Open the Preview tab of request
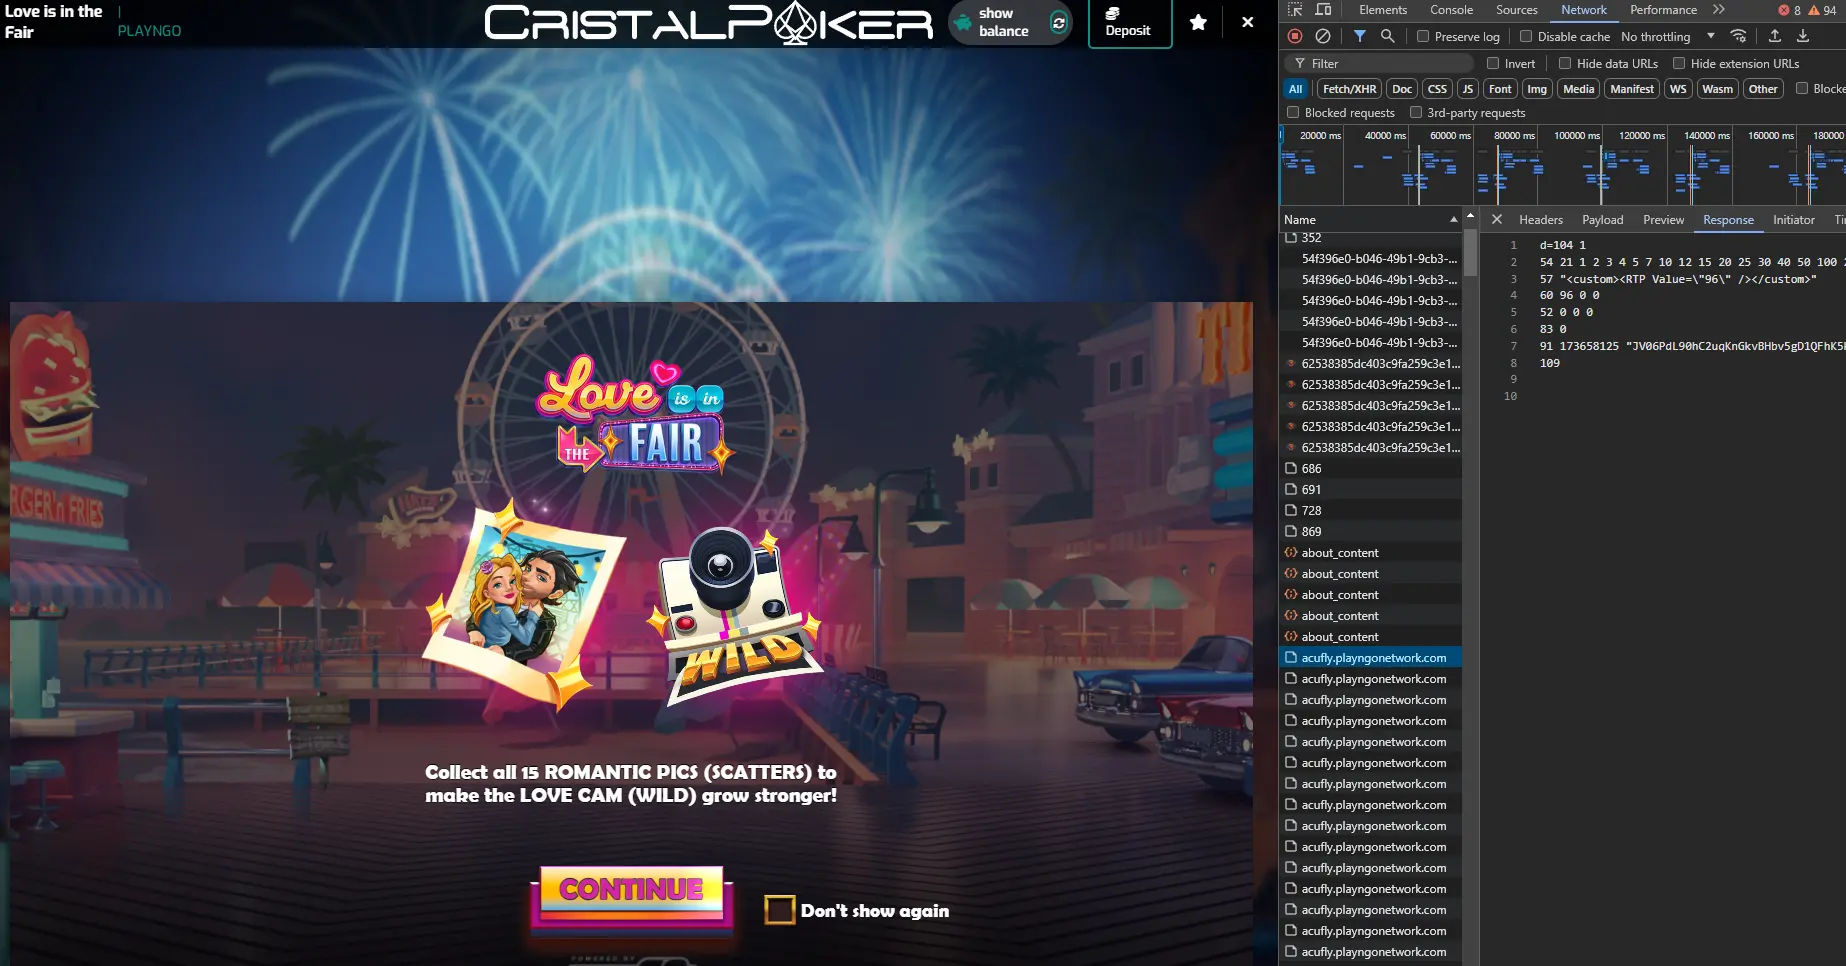The height and width of the screenshot is (966, 1846). [1663, 219]
